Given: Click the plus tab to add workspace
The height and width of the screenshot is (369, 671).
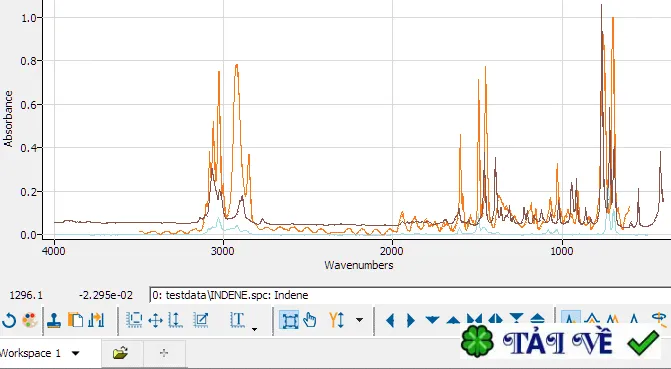Looking at the screenshot, I should point(164,353).
